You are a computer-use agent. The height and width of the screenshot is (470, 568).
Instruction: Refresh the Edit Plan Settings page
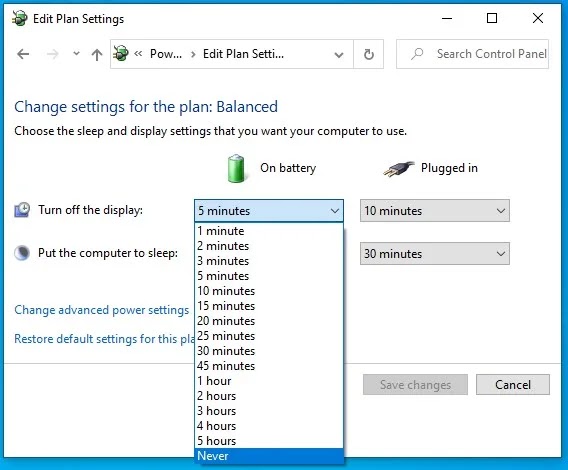click(x=368, y=54)
